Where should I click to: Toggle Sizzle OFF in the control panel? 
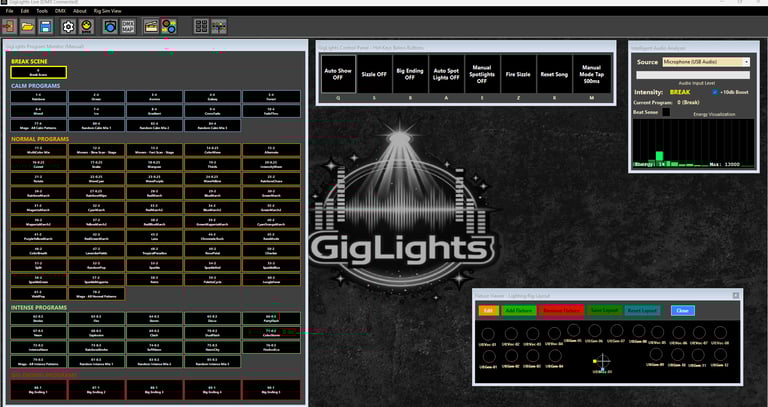[x=374, y=74]
